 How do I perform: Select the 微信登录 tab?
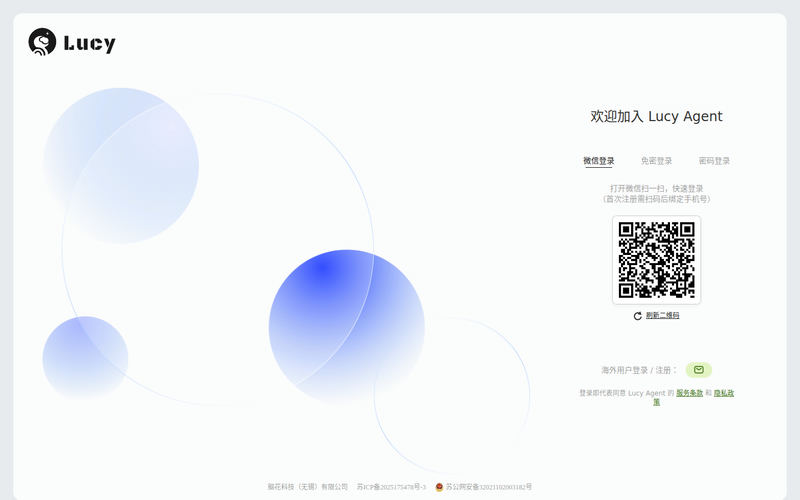coord(598,161)
